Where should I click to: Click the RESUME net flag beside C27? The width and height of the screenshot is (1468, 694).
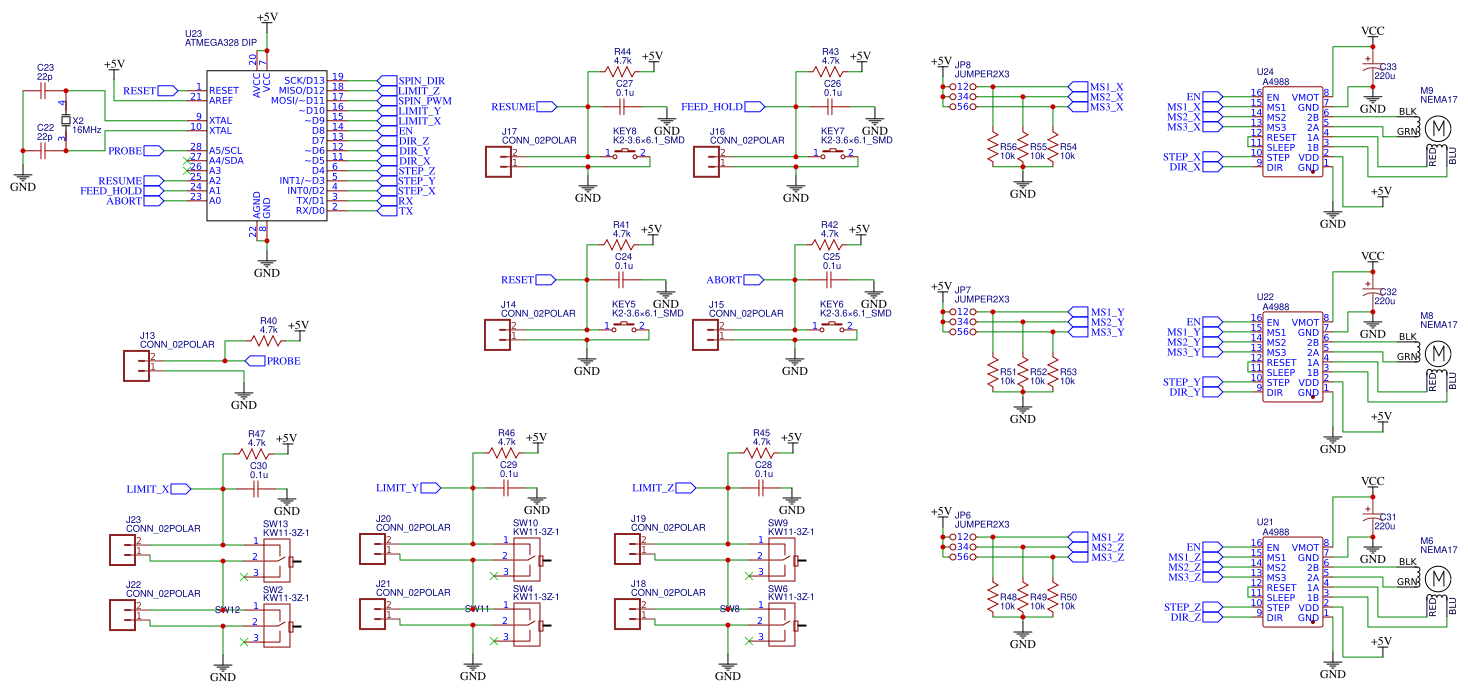[526, 106]
